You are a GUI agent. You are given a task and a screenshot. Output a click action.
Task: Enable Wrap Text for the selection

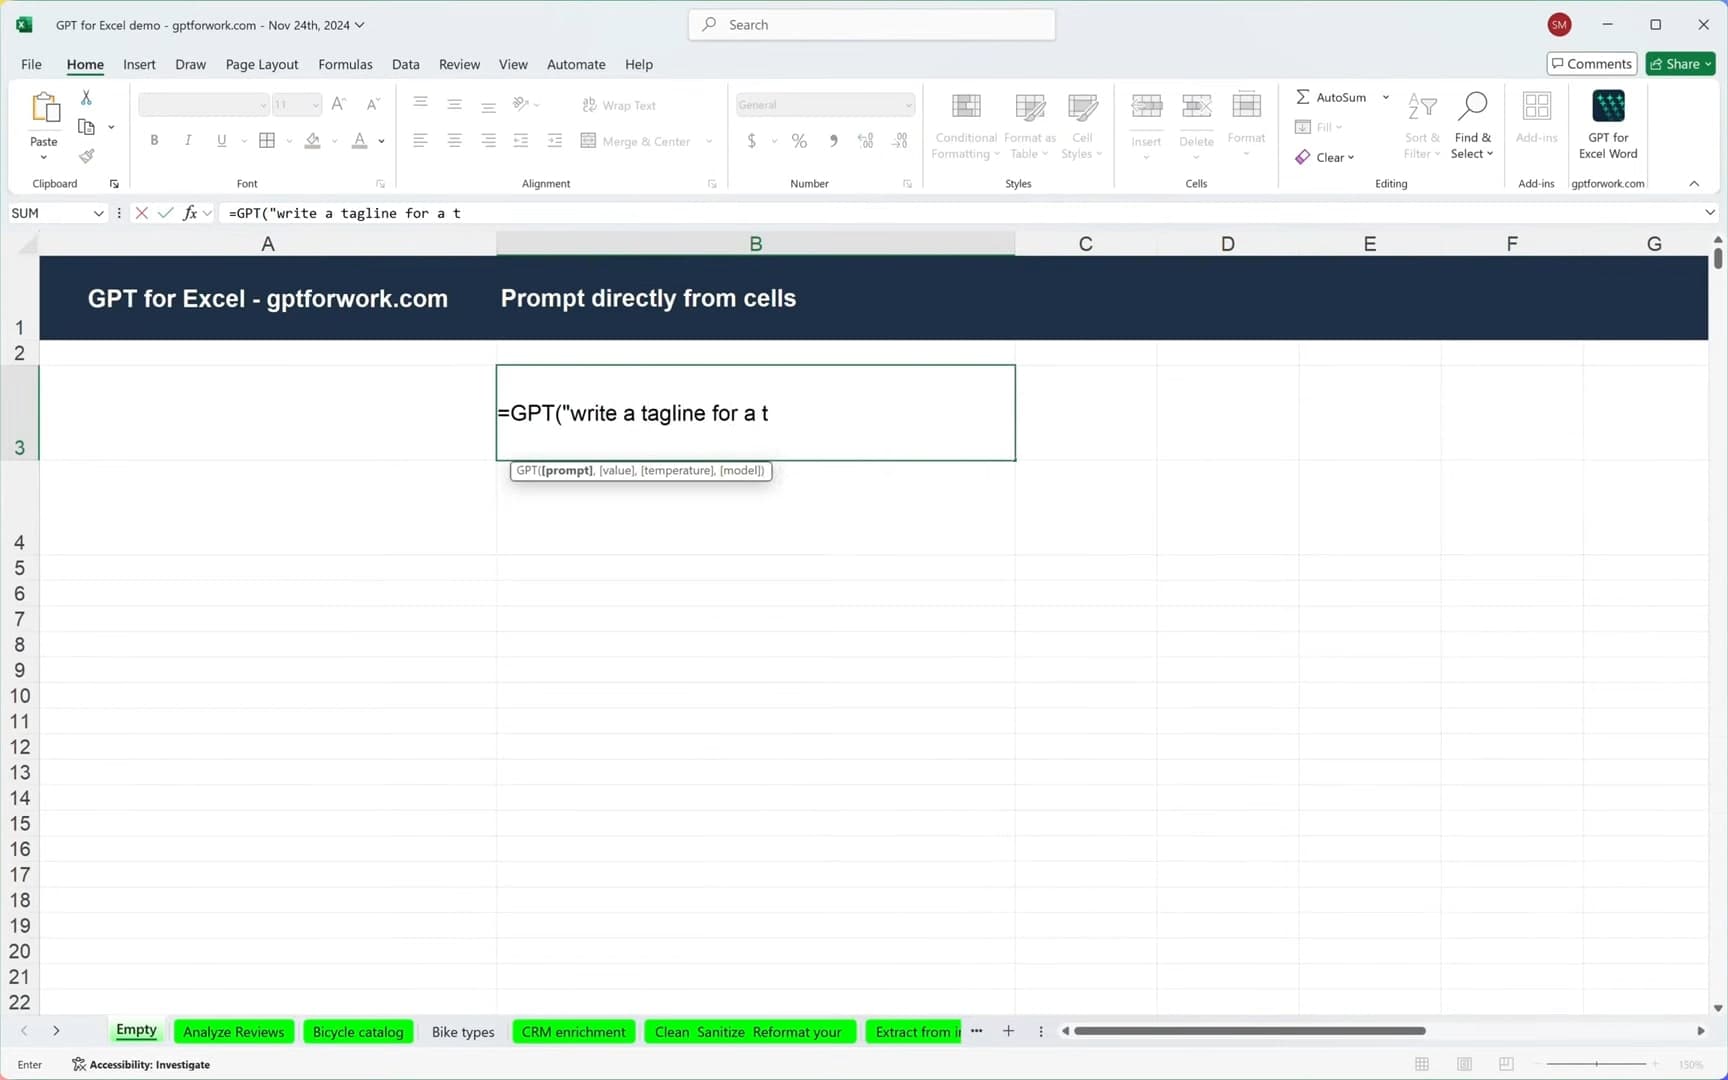point(619,105)
